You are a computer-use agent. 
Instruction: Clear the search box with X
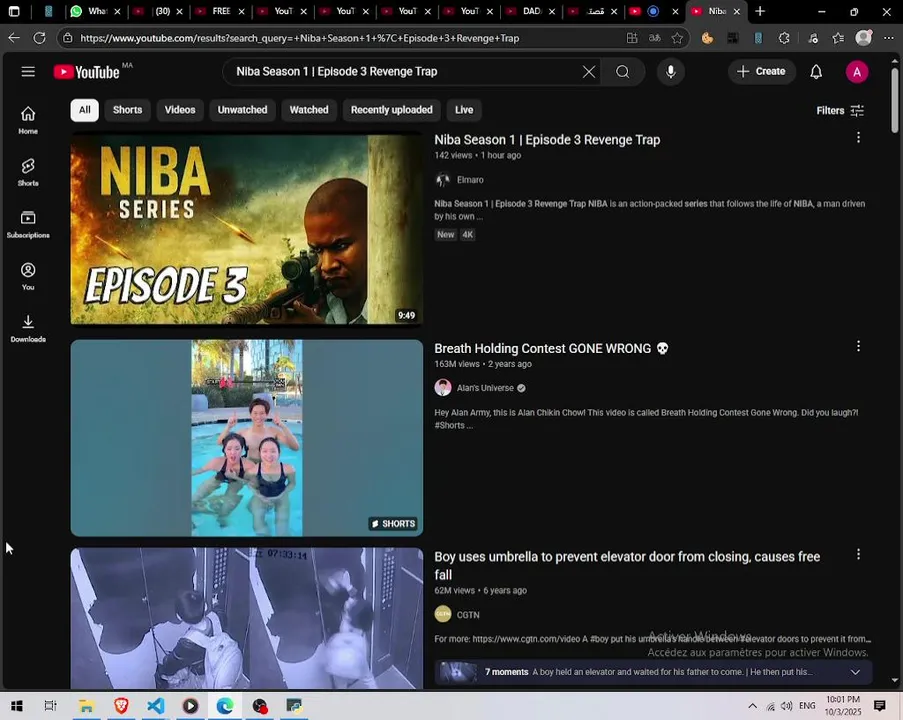[589, 72]
